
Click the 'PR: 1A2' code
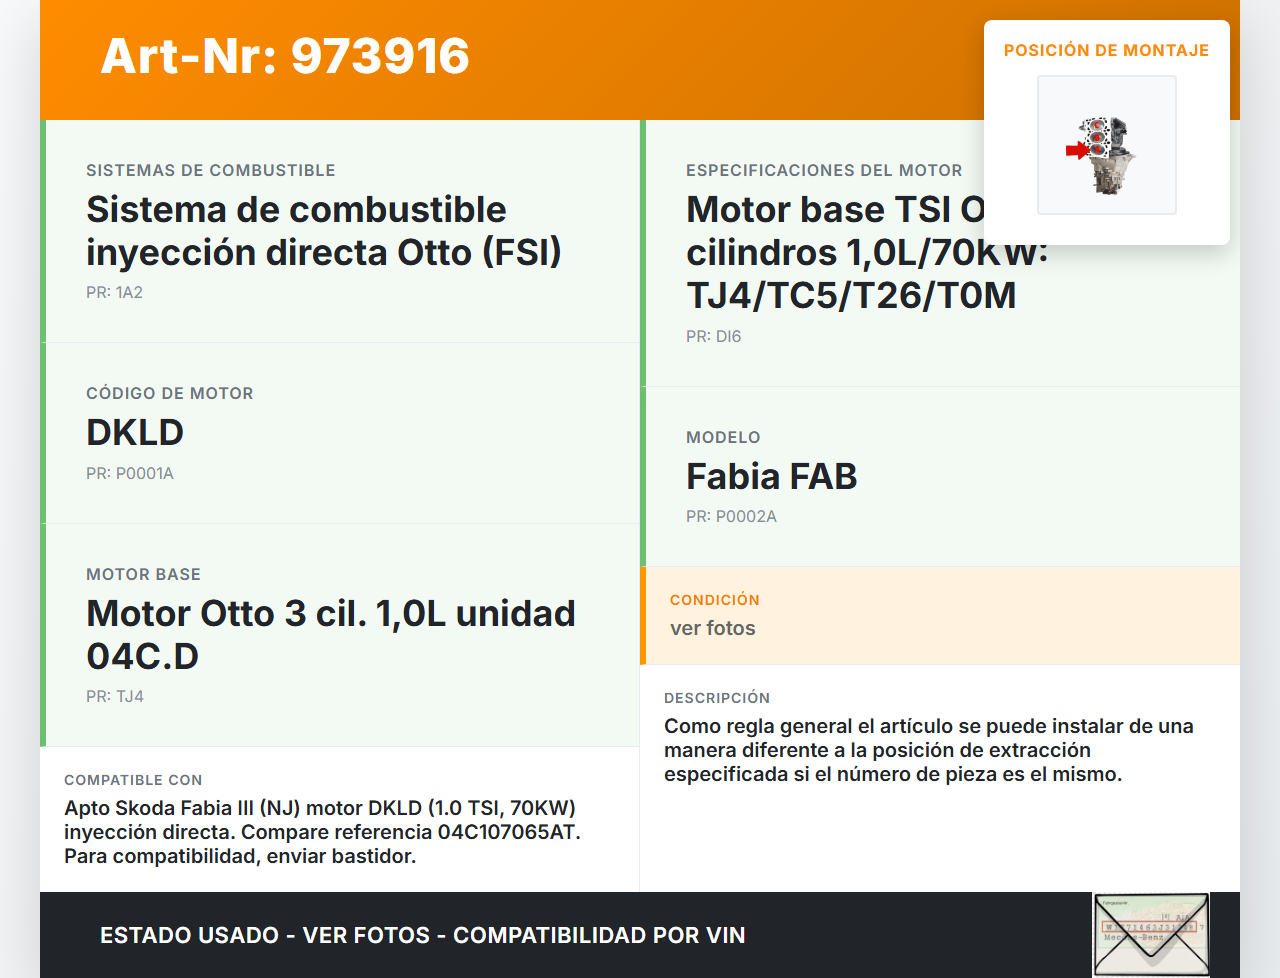point(115,293)
